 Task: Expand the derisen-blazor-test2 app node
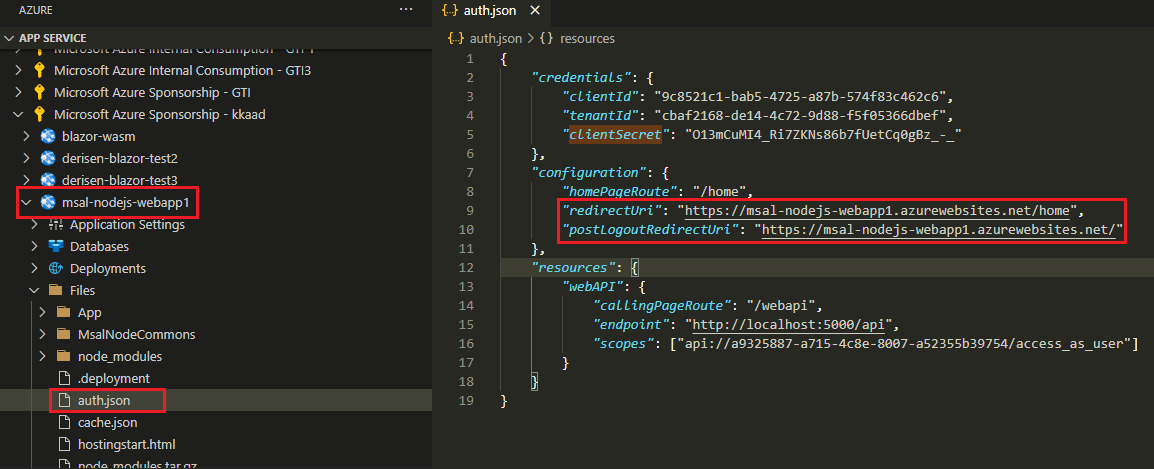point(26,158)
